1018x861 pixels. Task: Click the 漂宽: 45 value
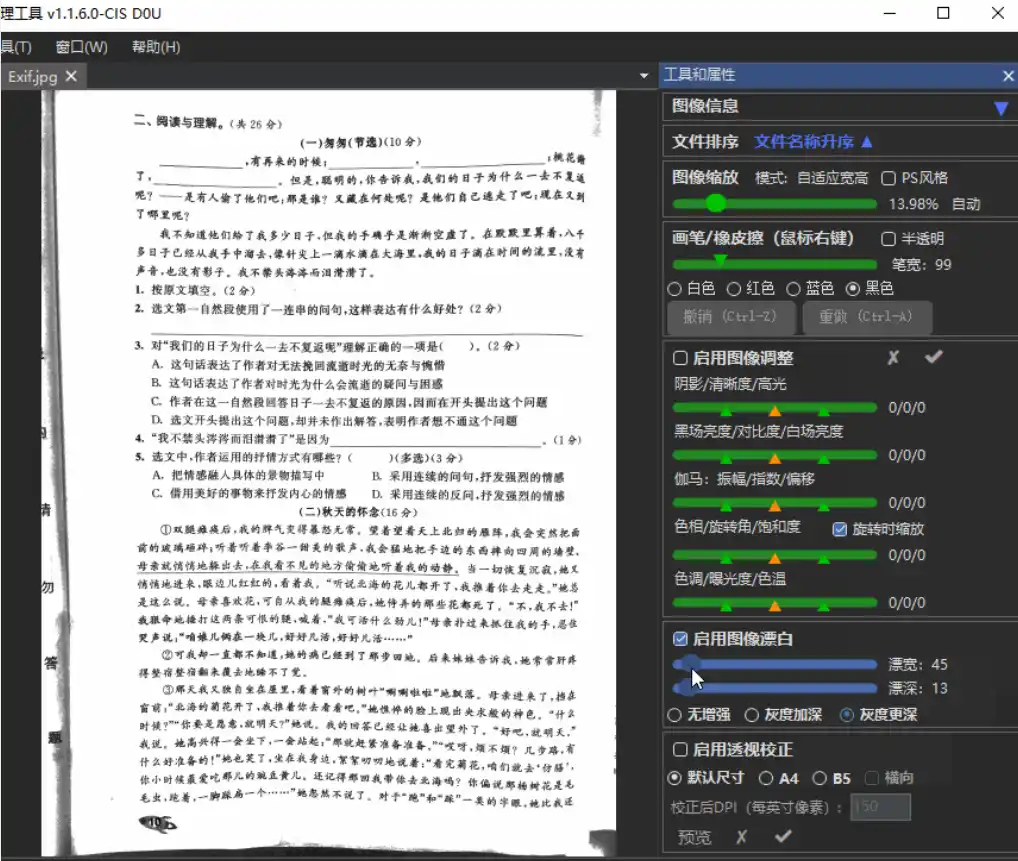[x=918, y=664]
